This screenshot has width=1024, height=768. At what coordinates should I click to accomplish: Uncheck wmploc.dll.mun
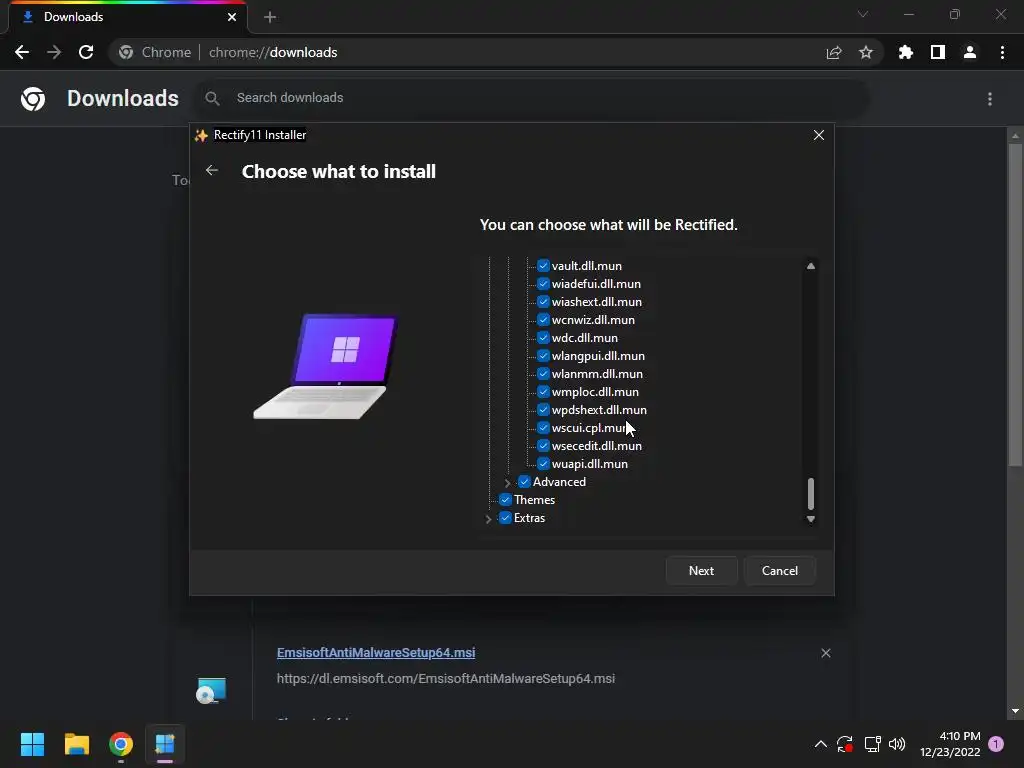[543, 392]
